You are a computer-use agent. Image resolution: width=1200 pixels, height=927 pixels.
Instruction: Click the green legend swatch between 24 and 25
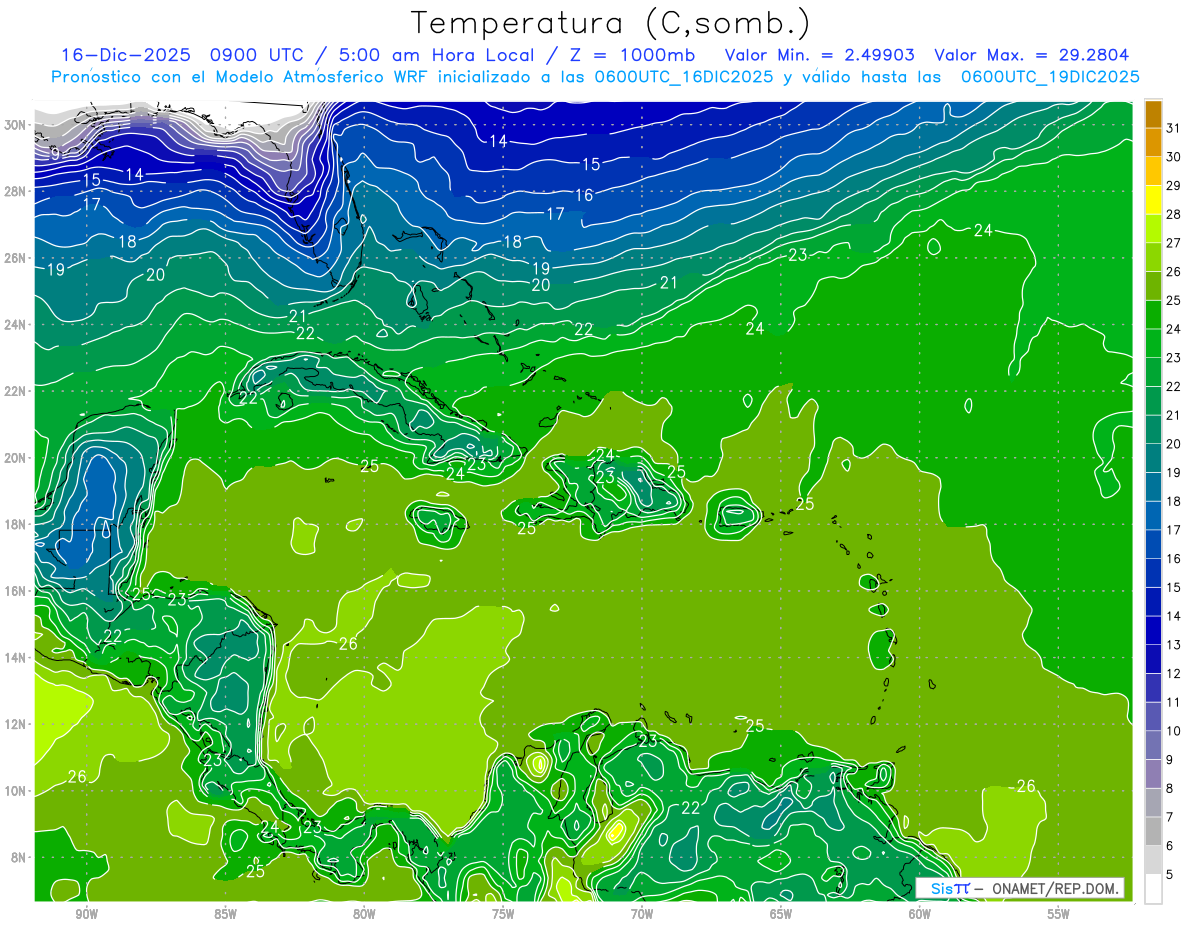coord(1153,314)
